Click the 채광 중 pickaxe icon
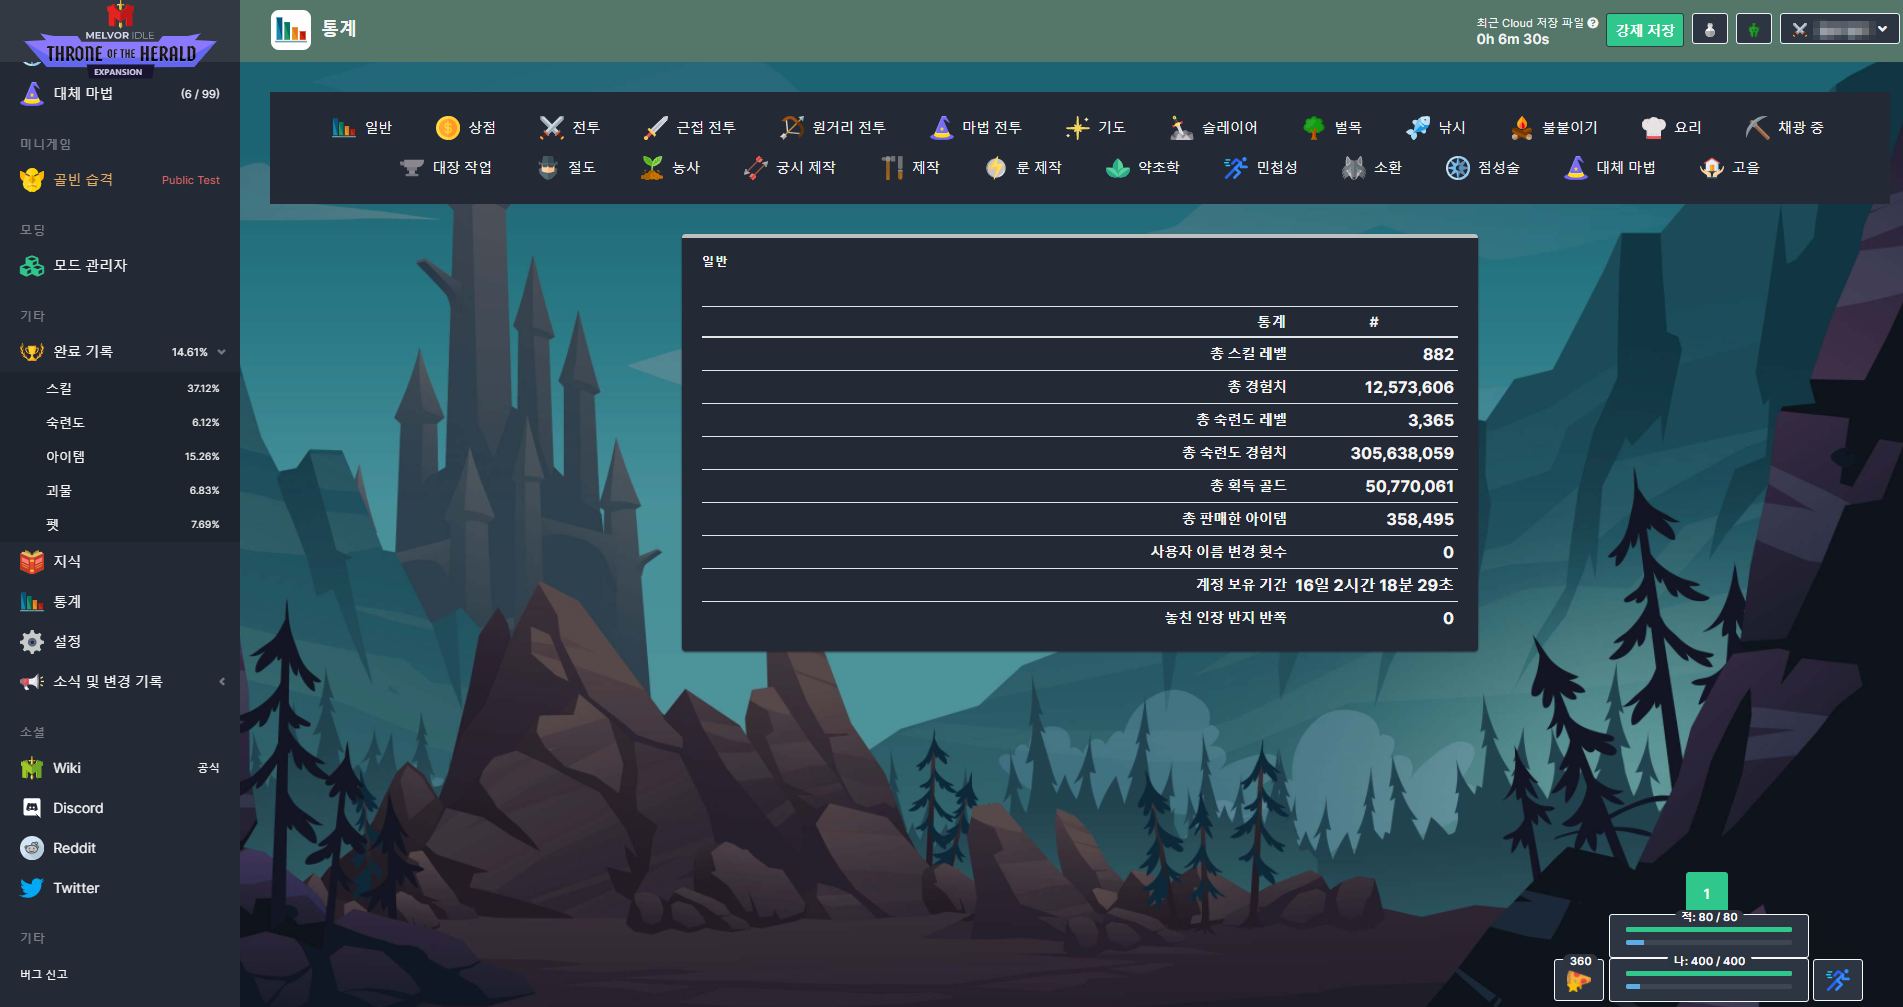1903x1007 pixels. point(1758,127)
